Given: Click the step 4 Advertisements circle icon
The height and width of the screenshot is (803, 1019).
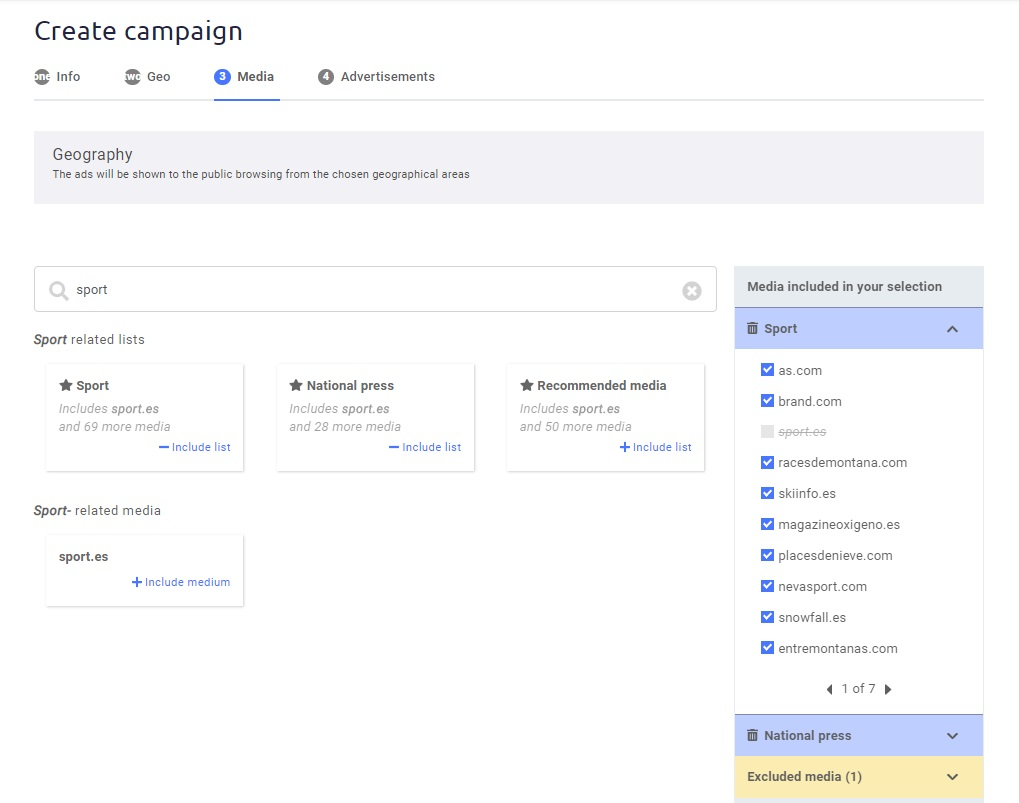Looking at the screenshot, I should tap(326, 77).
